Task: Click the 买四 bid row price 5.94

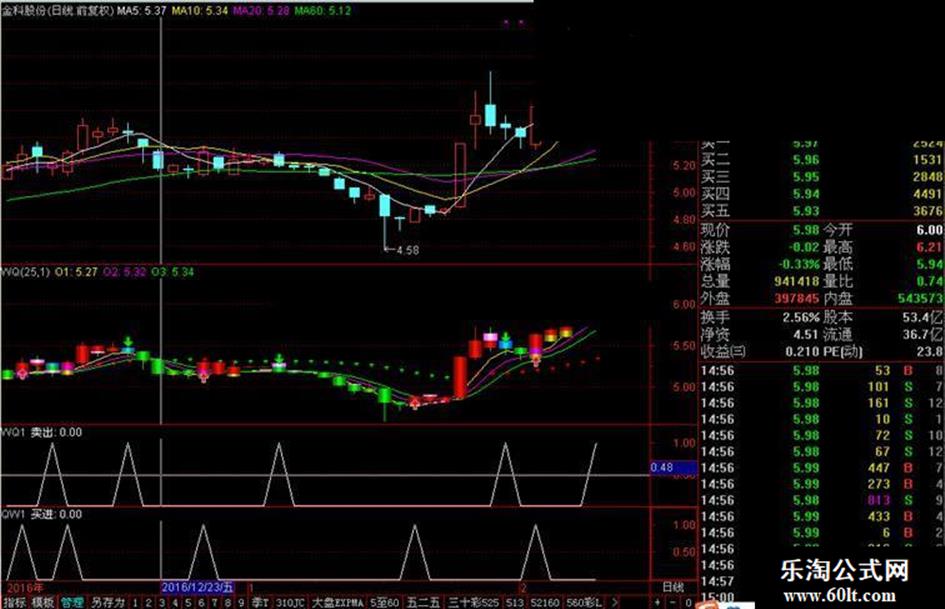Action: pyautogui.click(x=806, y=194)
